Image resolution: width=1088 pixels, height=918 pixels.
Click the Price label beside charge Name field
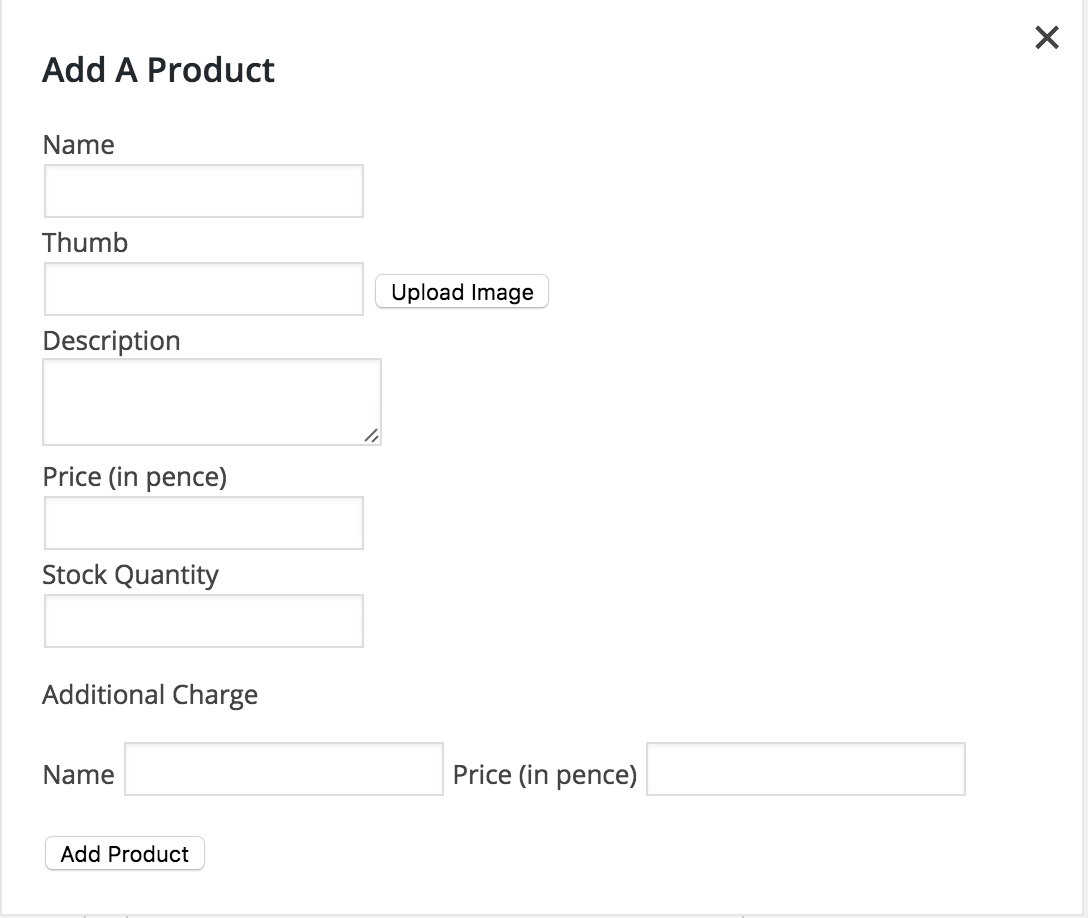pyautogui.click(x=545, y=774)
